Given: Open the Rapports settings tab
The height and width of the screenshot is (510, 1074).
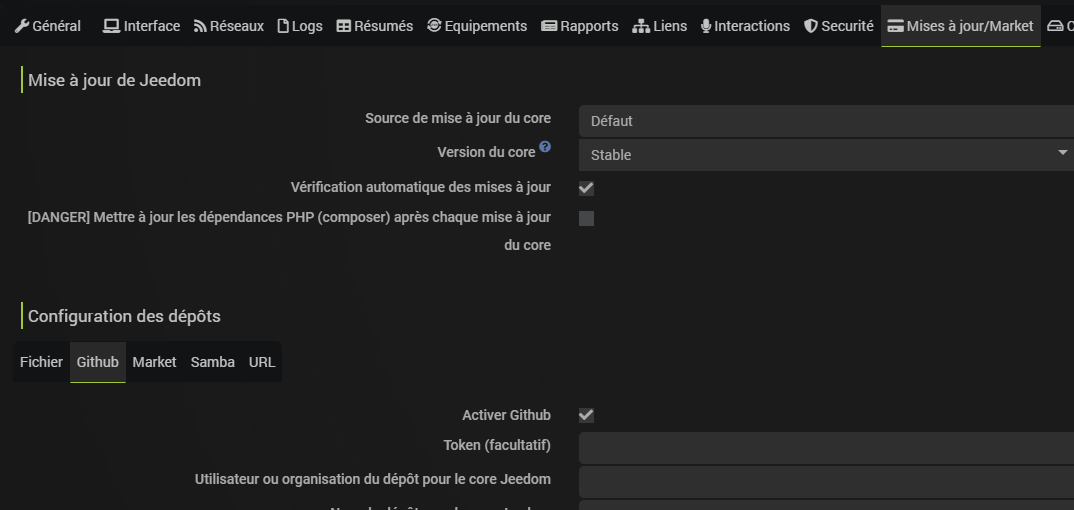Looking at the screenshot, I should click(x=580, y=26).
